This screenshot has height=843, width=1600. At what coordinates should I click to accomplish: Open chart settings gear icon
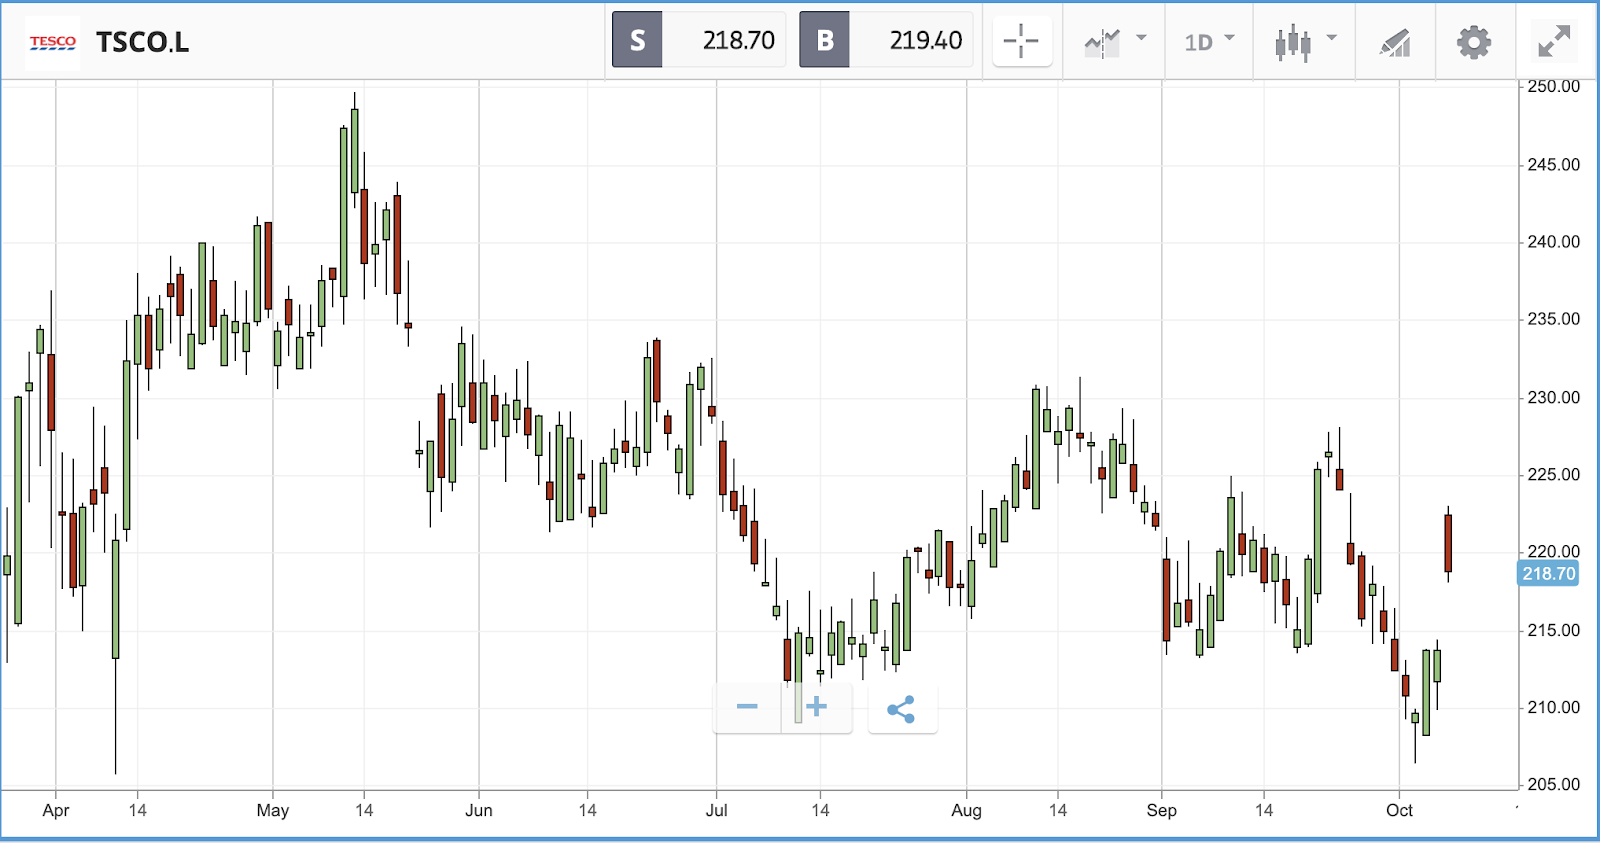pos(1474,42)
